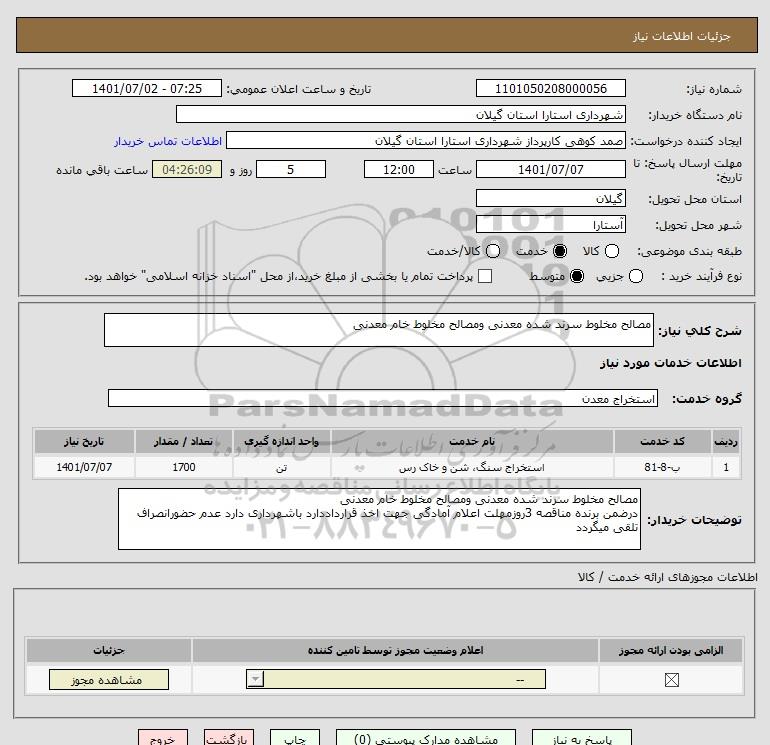Toggle the اسناد خزانه اسلامی payment checkbox

coord(485,276)
